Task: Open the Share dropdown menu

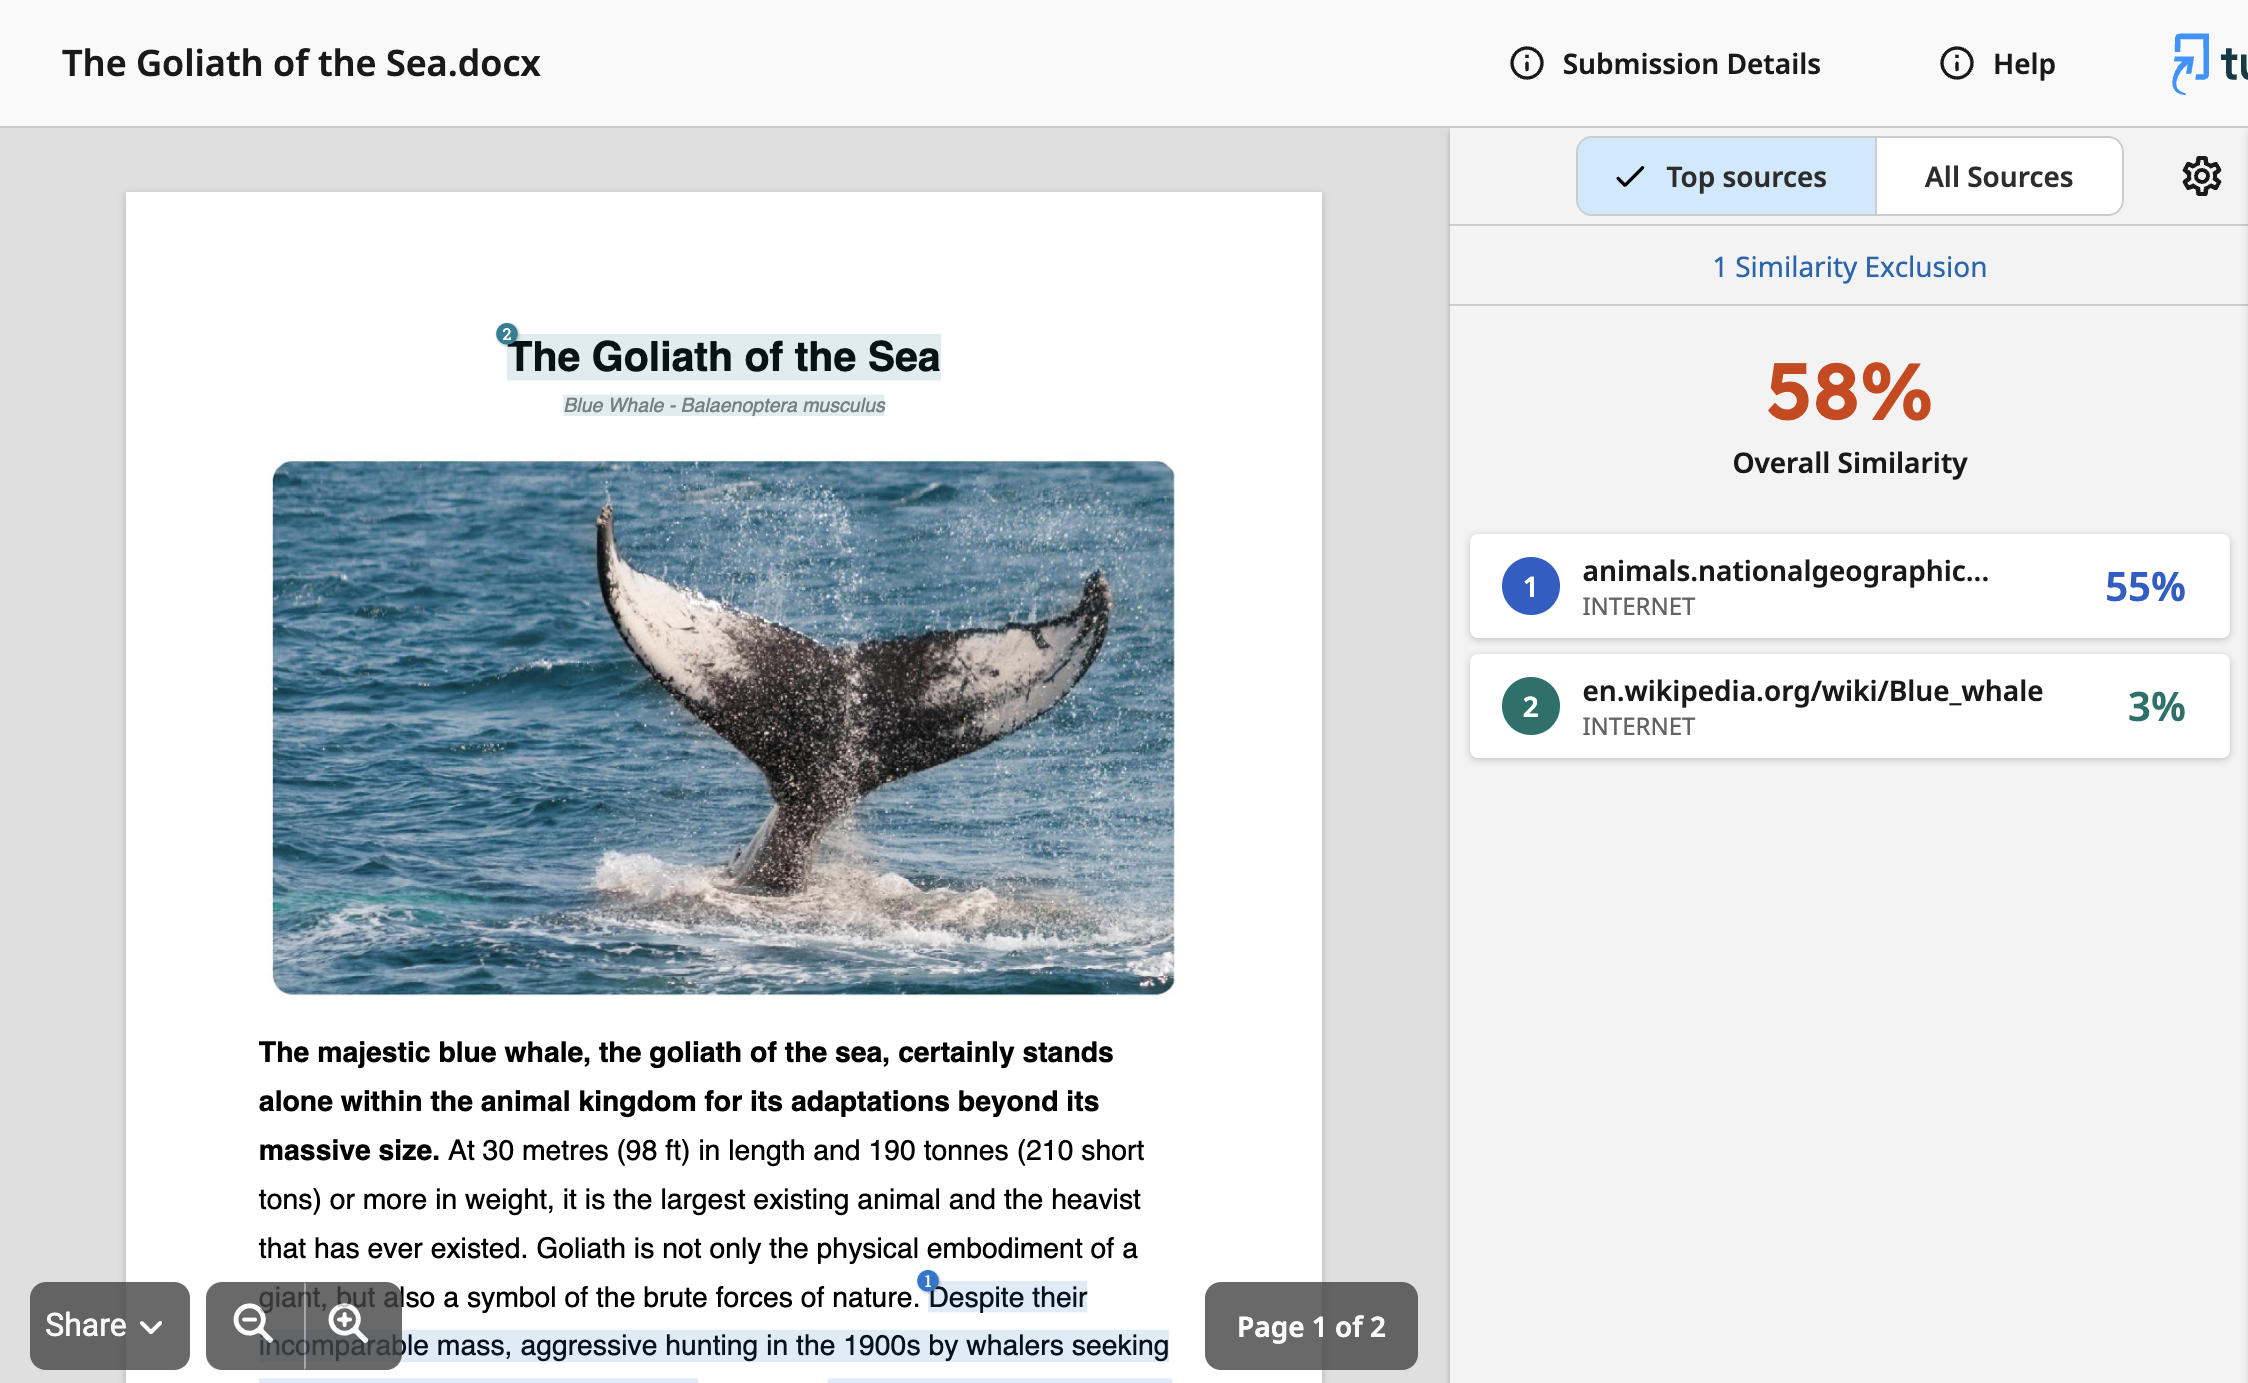Action: 109,1325
